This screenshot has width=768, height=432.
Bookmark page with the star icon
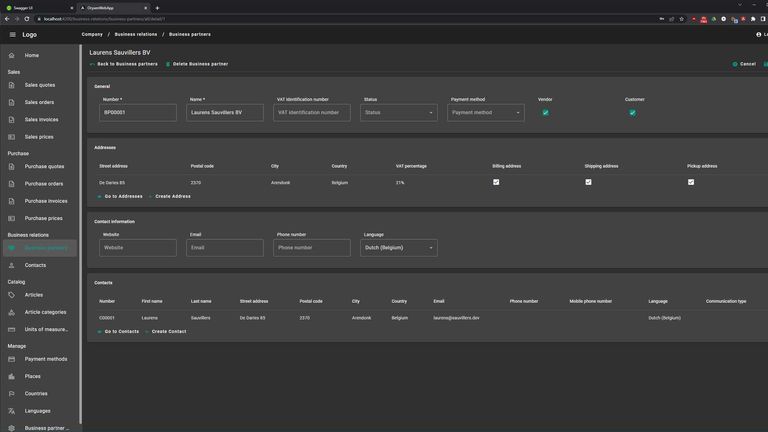(683, 19)
